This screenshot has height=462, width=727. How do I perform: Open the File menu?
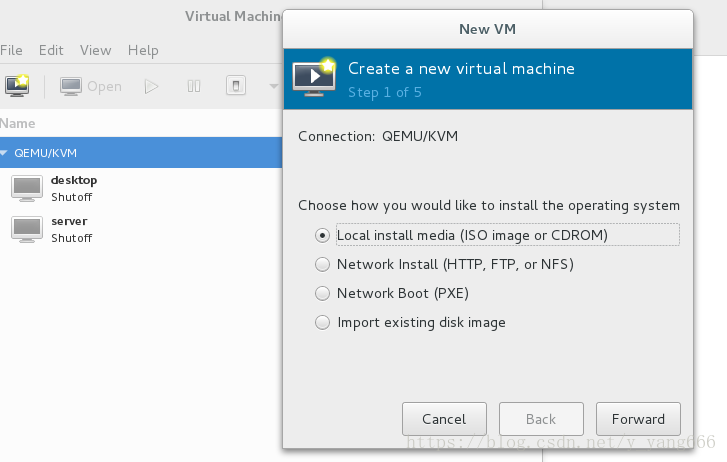[11, 50]
